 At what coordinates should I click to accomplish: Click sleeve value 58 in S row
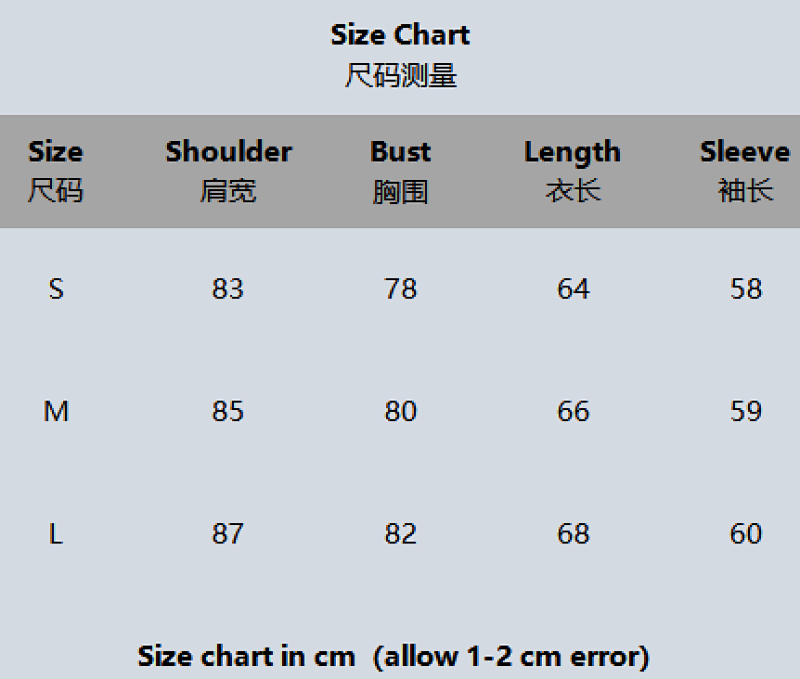tap(746, 289)
